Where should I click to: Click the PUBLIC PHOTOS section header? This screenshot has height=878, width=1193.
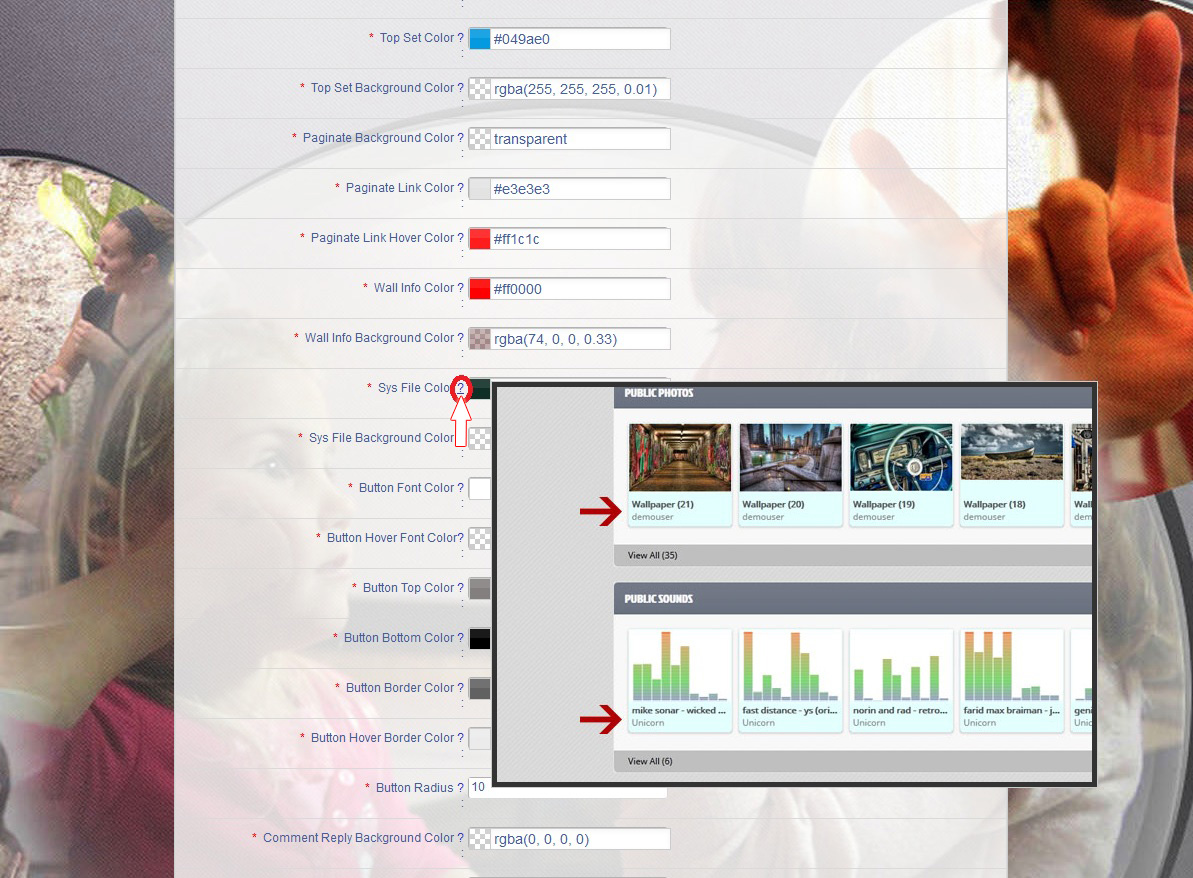pyautogui.click(x=659, y=393)
